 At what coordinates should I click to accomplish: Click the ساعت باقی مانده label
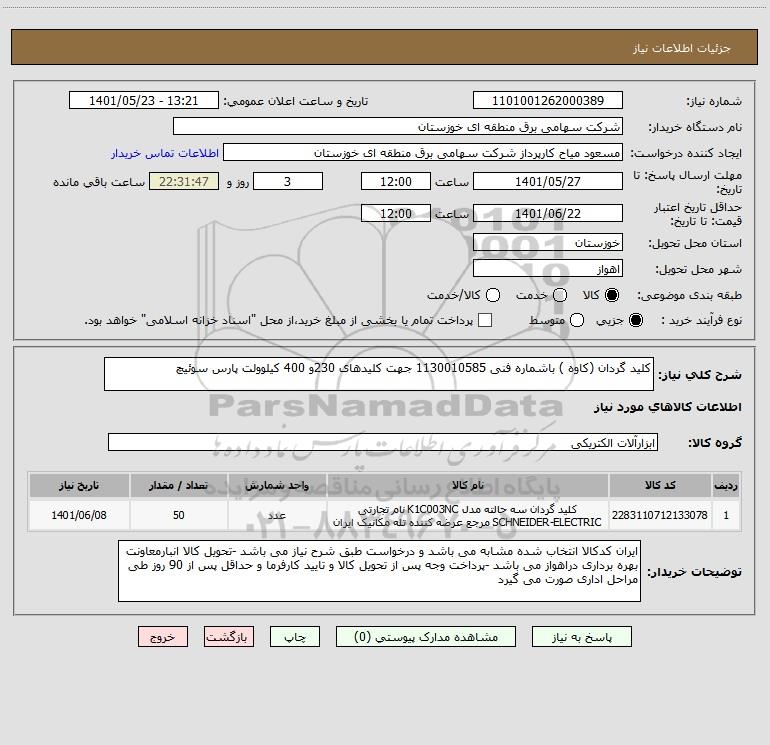coord(99,182)
